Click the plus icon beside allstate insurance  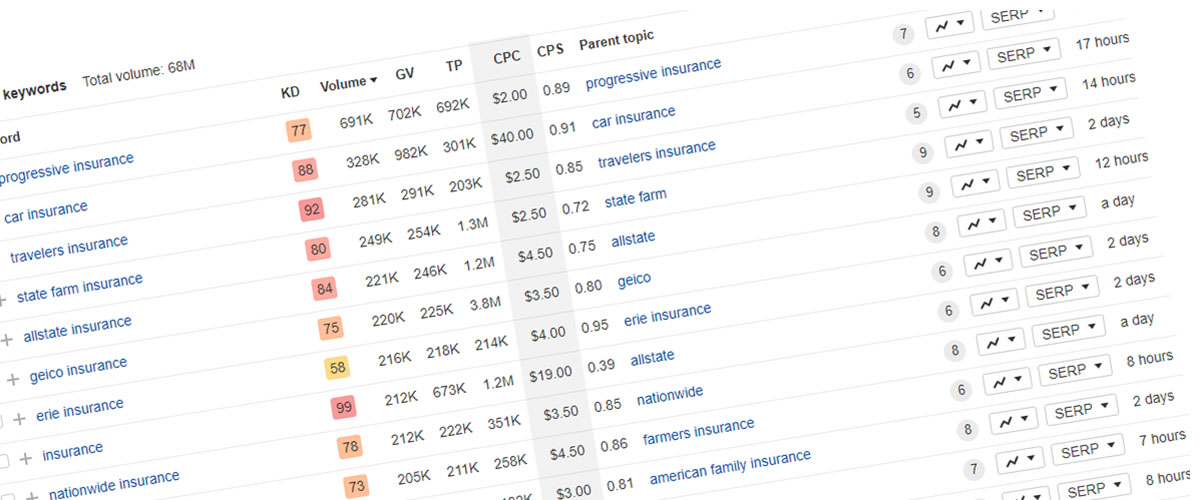point(7,339)
